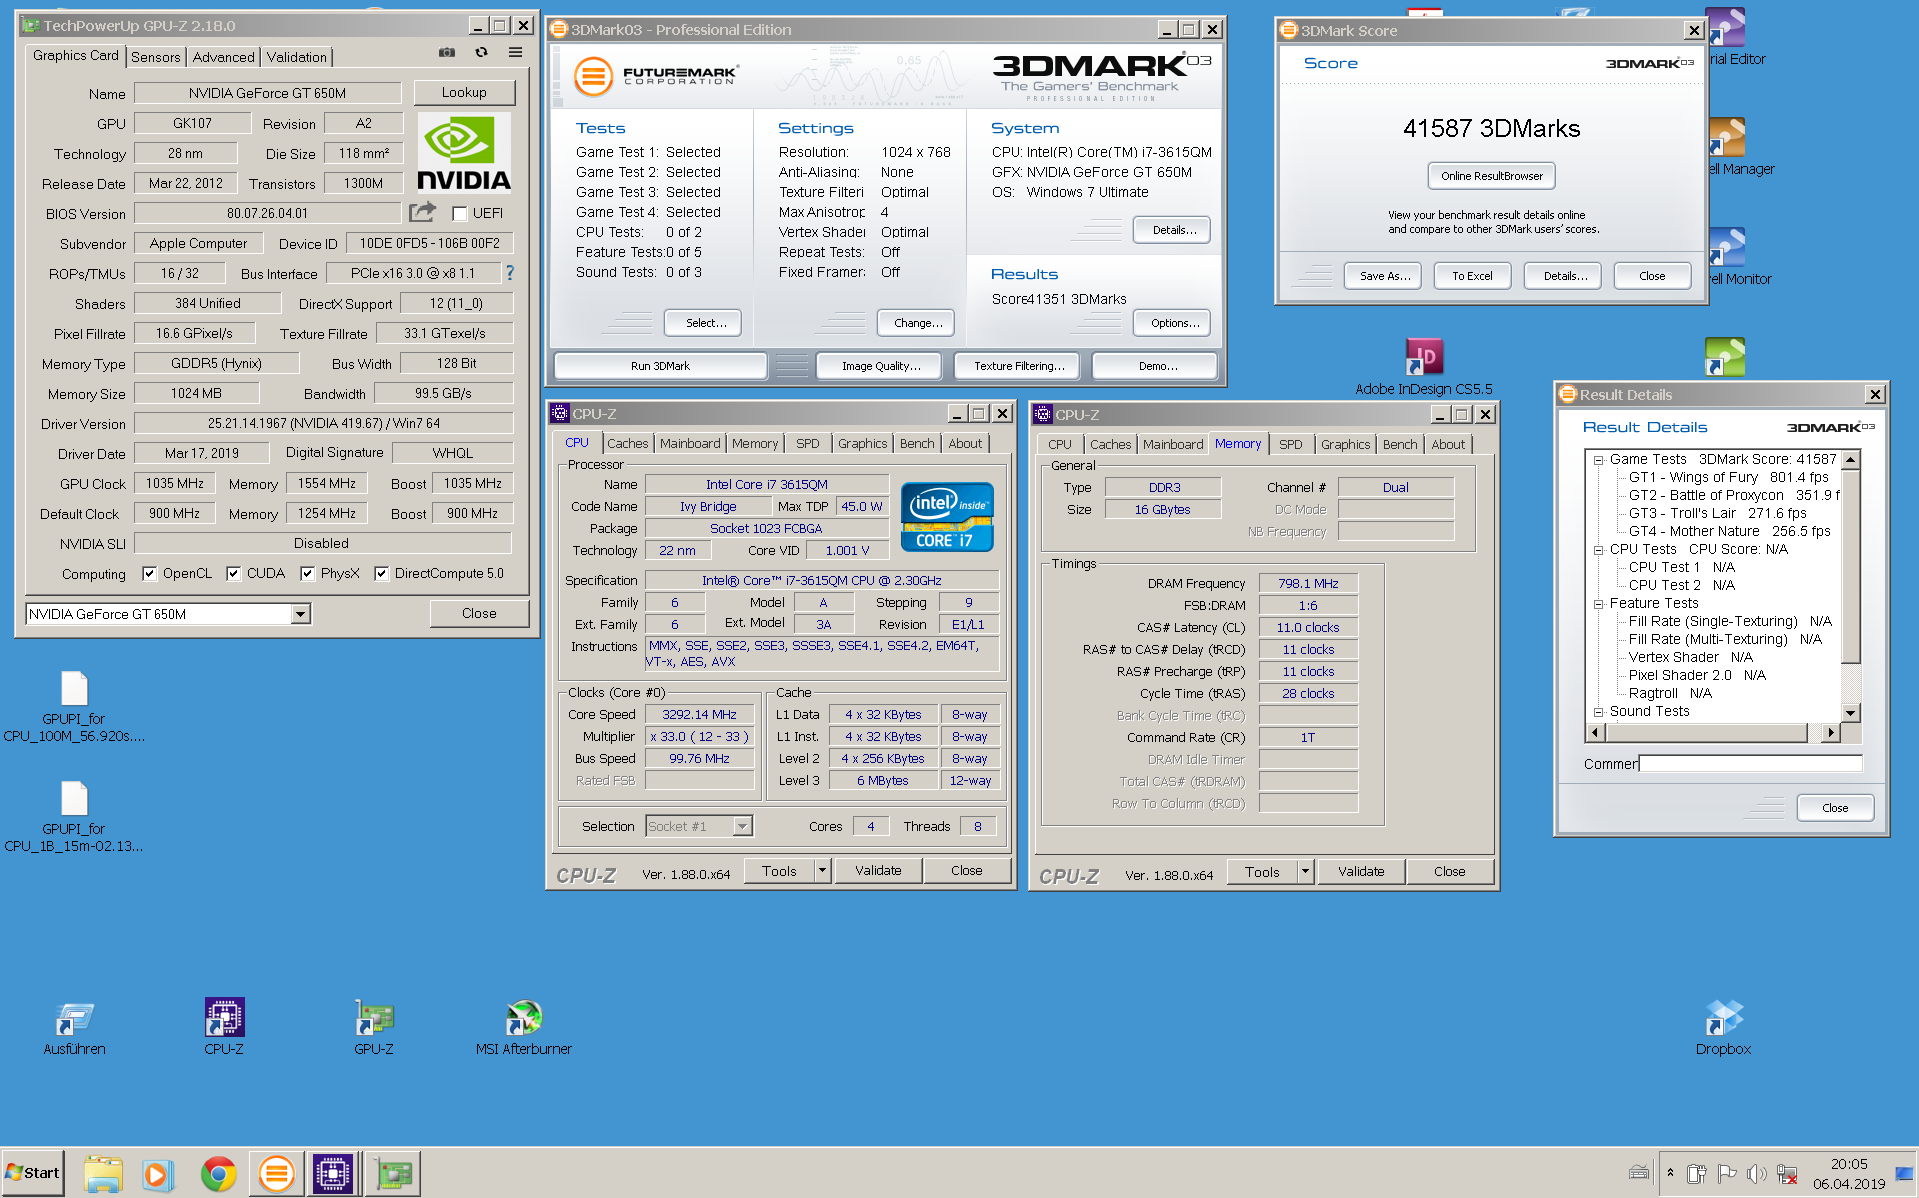Screen dimensions: 1919x1198
Task: Open Google Chrome from the taskbar
Action: click(218, 1173)
